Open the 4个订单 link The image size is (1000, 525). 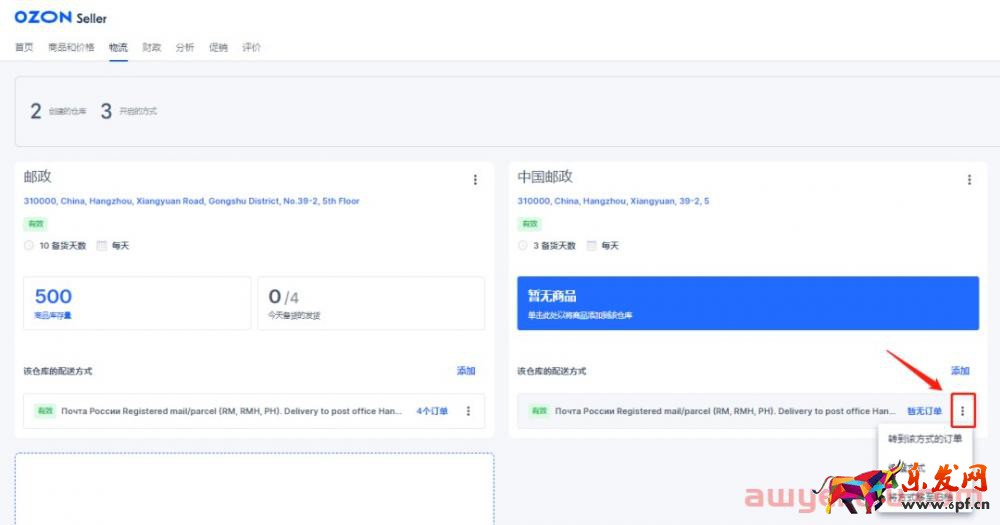click(x=432, y=411)
